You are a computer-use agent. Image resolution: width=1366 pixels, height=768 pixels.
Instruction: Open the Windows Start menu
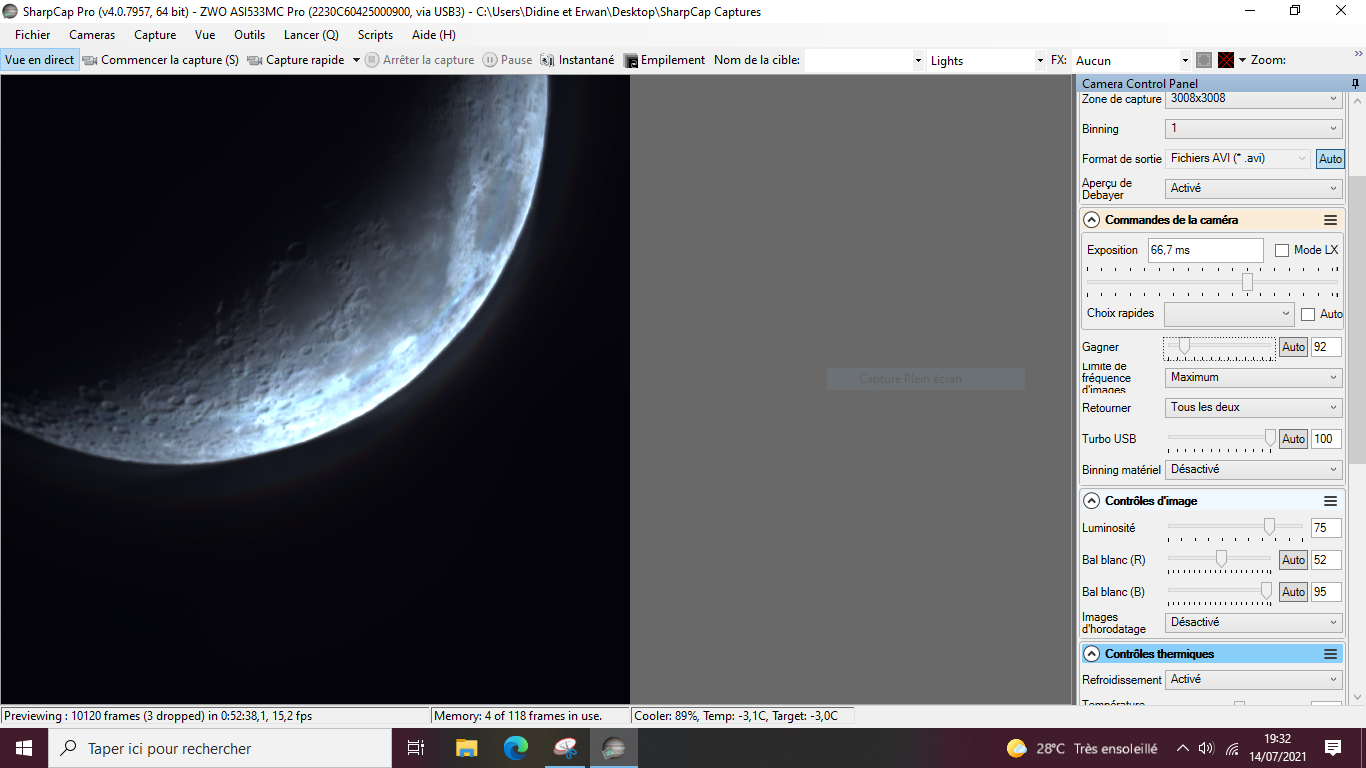click(24, 748)
